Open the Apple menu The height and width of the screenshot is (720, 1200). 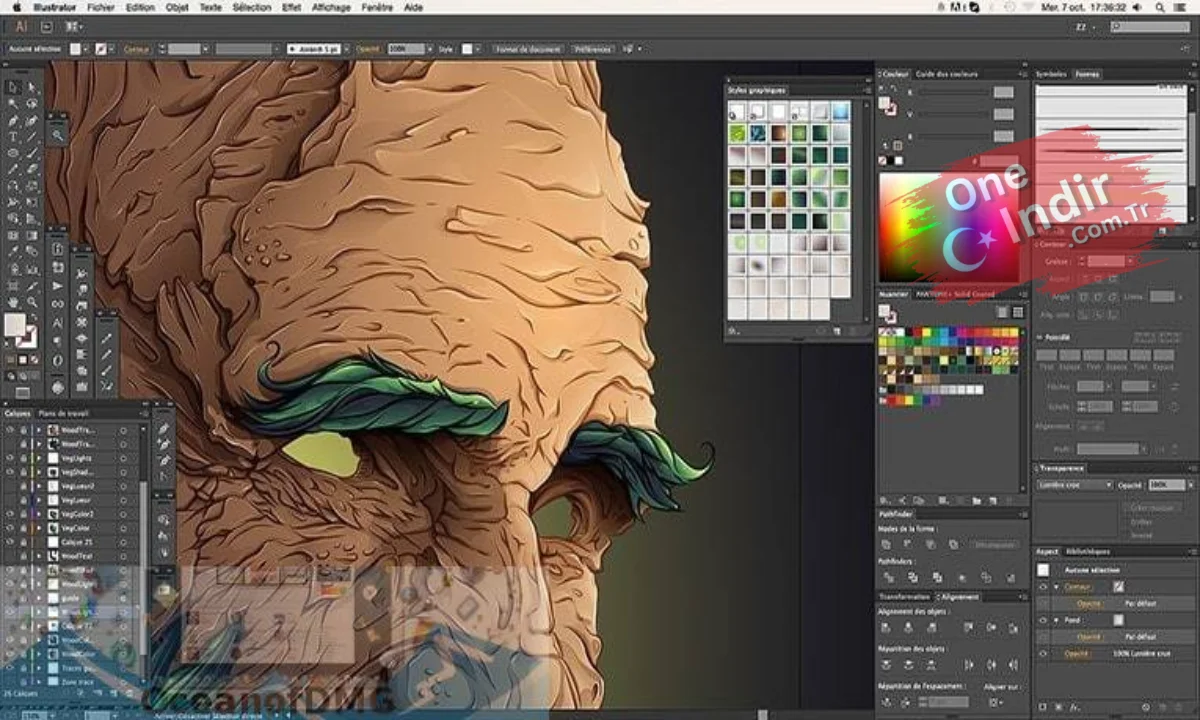(17, 6)
